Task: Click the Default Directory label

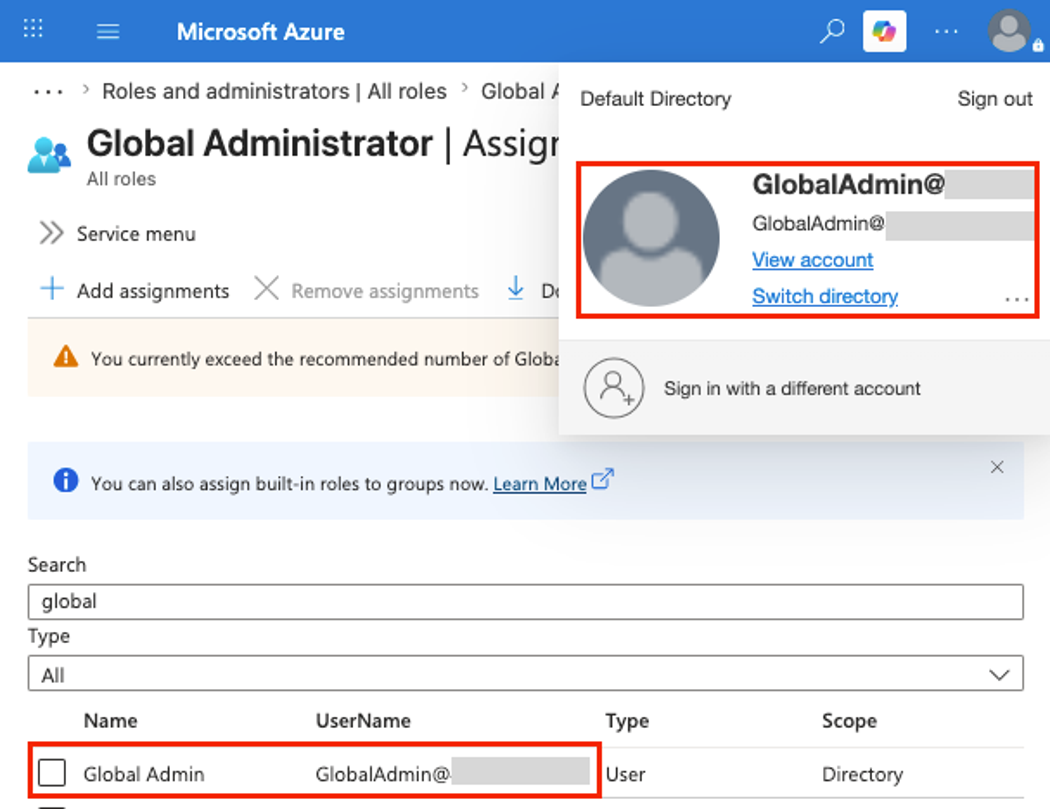Action: coord(656,99)
